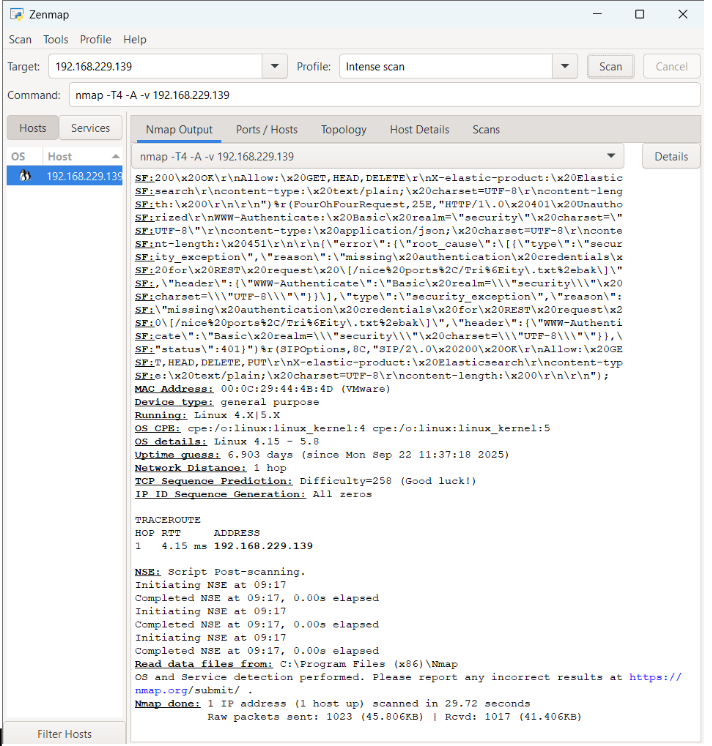Click the TCP Sequence Prediction line

click(x=305, y=481)
